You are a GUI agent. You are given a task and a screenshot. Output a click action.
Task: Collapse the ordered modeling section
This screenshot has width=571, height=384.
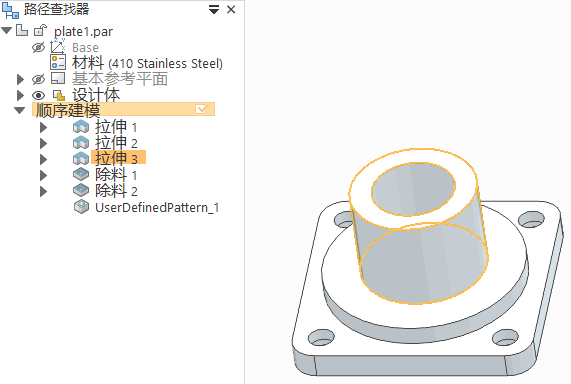pos(19,110)
